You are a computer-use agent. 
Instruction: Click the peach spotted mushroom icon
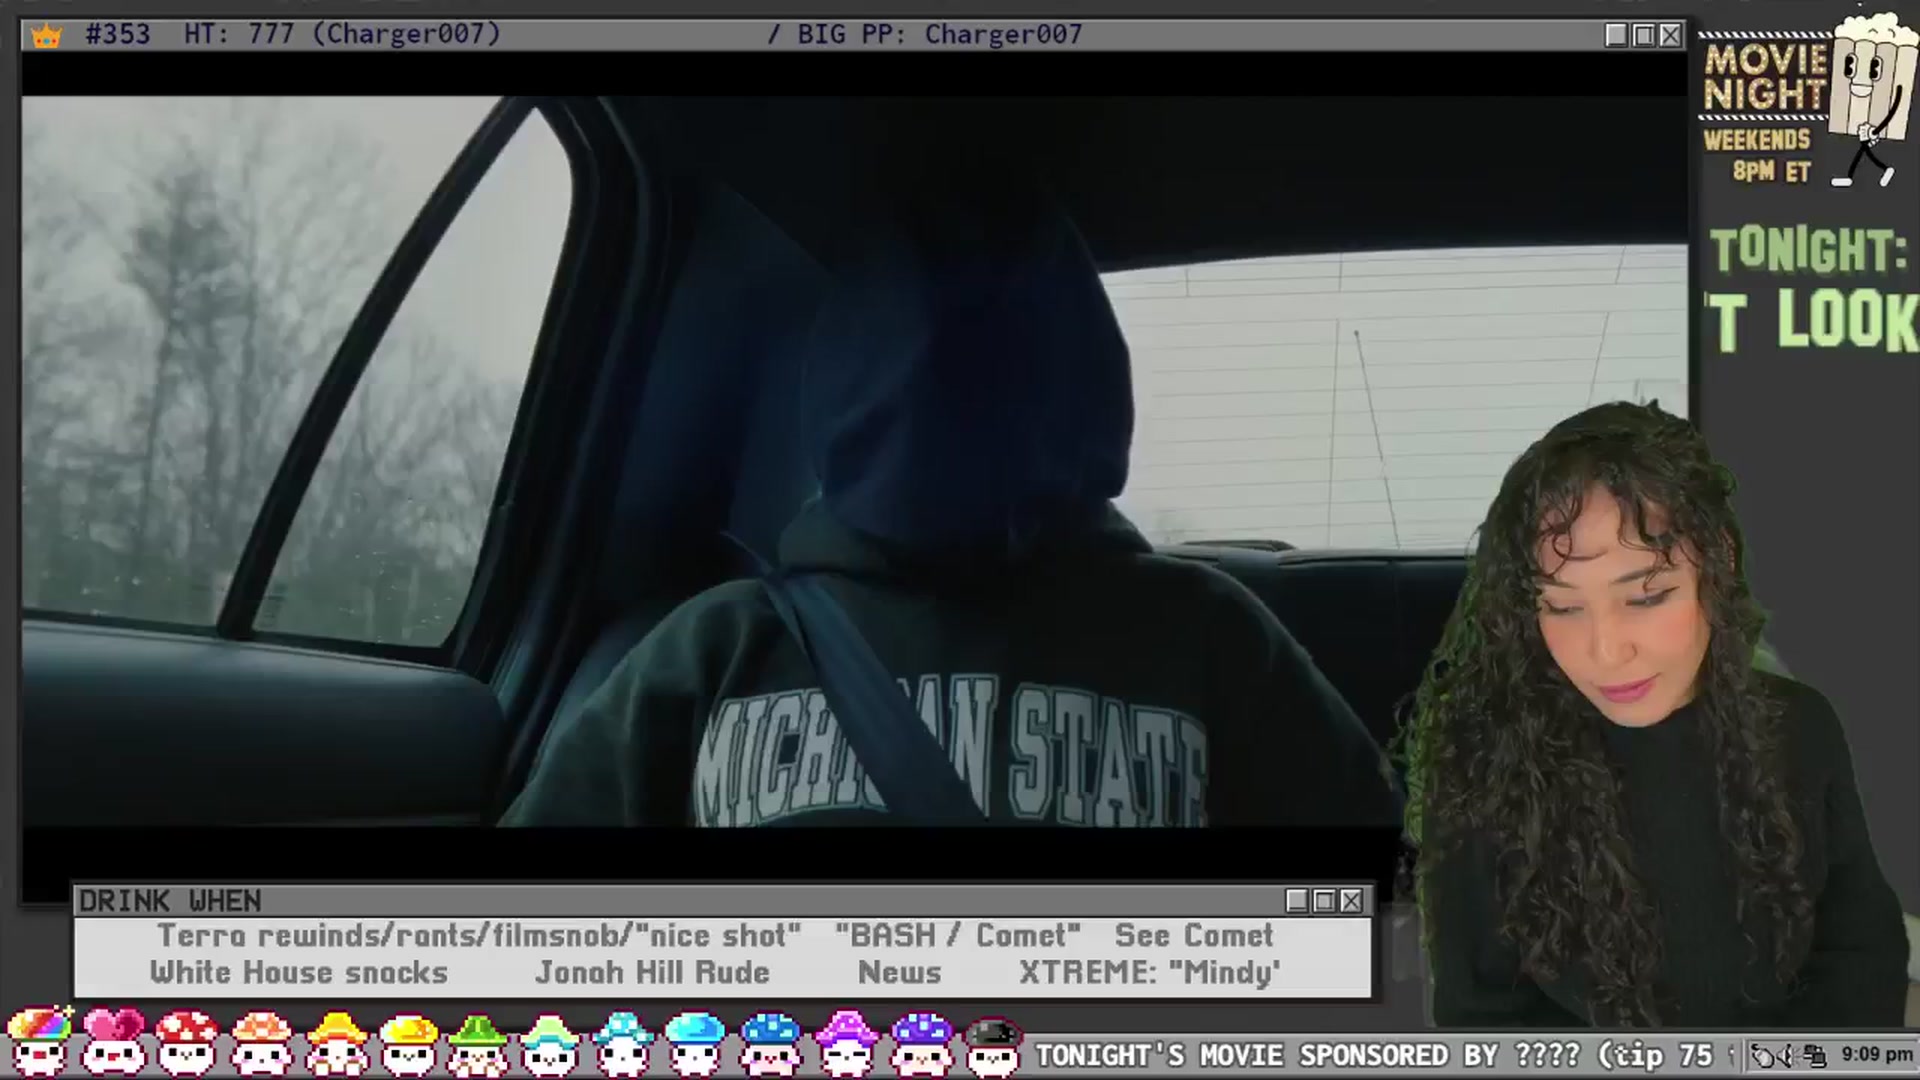261,1042
